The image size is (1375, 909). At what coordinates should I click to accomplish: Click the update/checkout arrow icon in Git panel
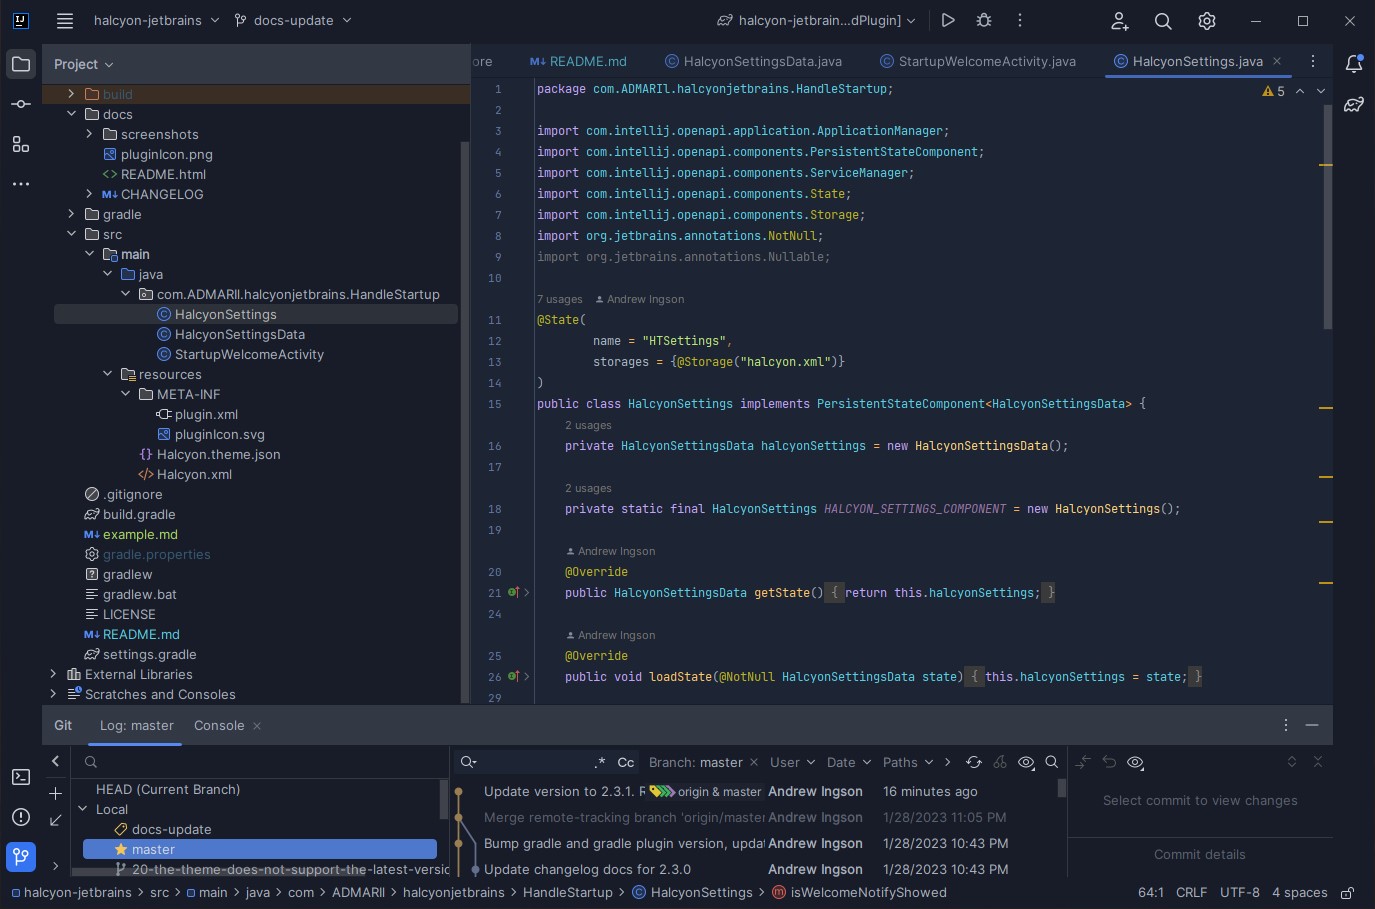(55, 820)
